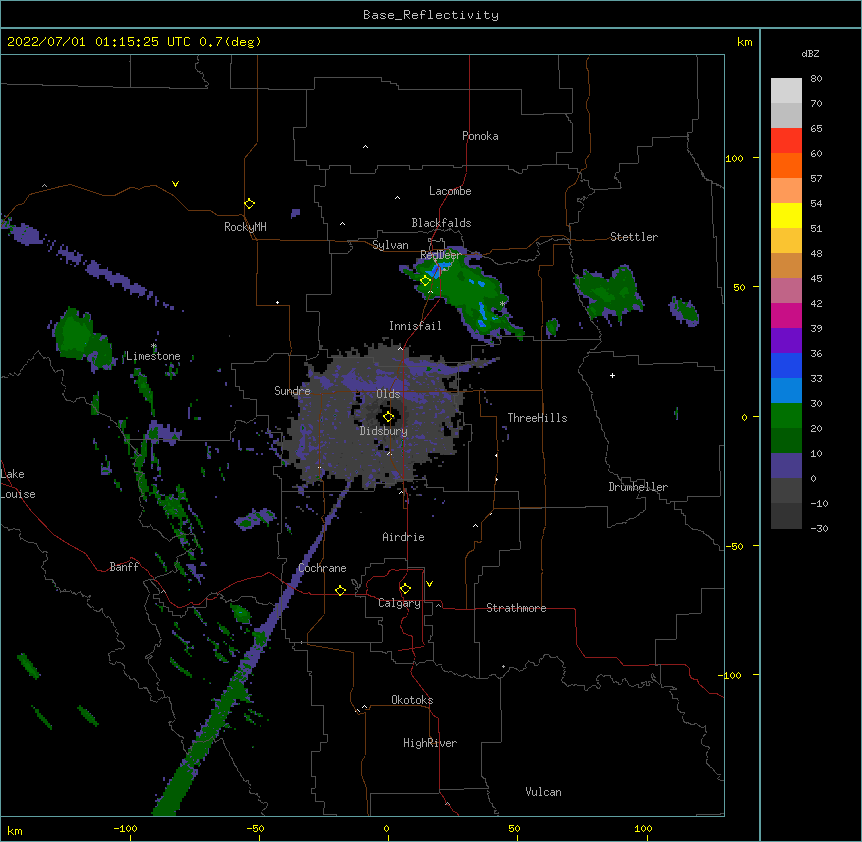Image resolution: width=862 pixels, height=842 pixels.
Task: Select the Drumheller label
Action: (x=638, y=487)
